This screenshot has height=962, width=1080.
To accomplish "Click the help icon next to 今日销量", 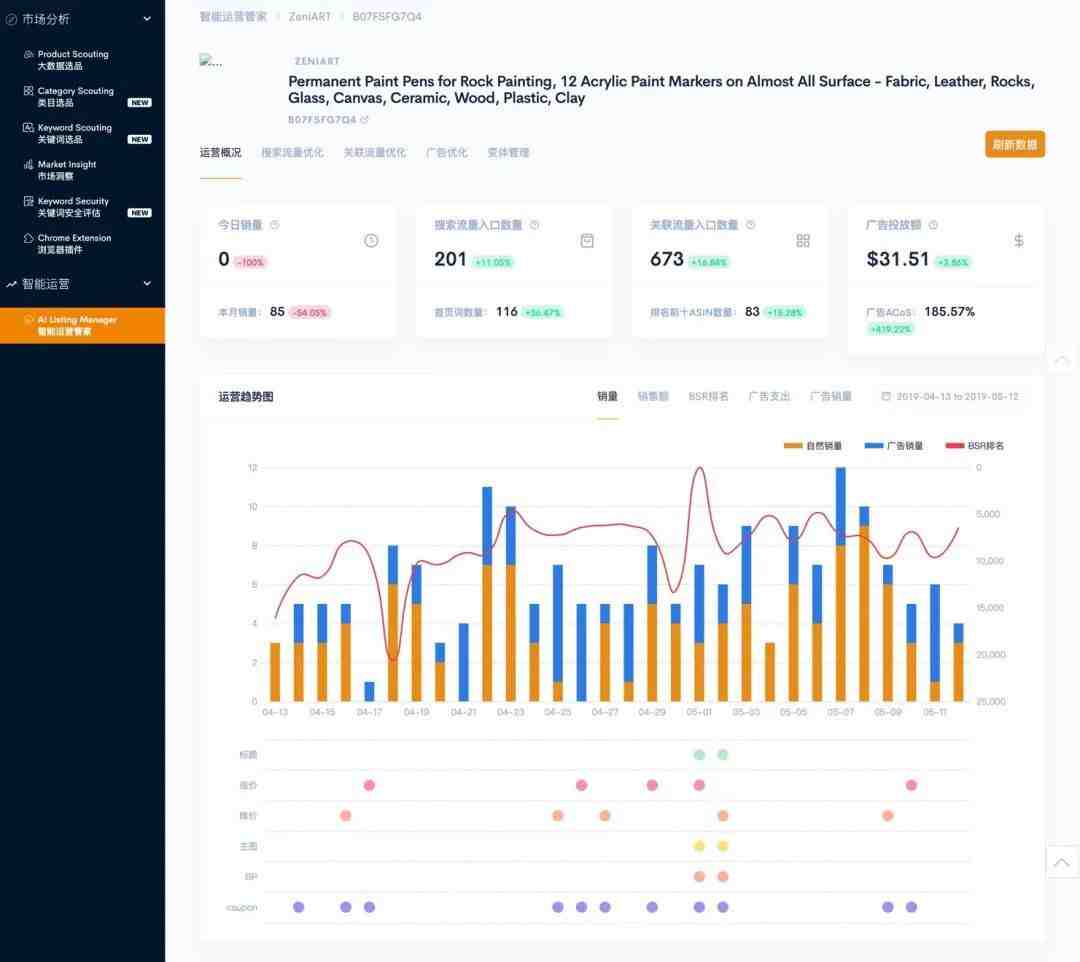I will [275, 225].
